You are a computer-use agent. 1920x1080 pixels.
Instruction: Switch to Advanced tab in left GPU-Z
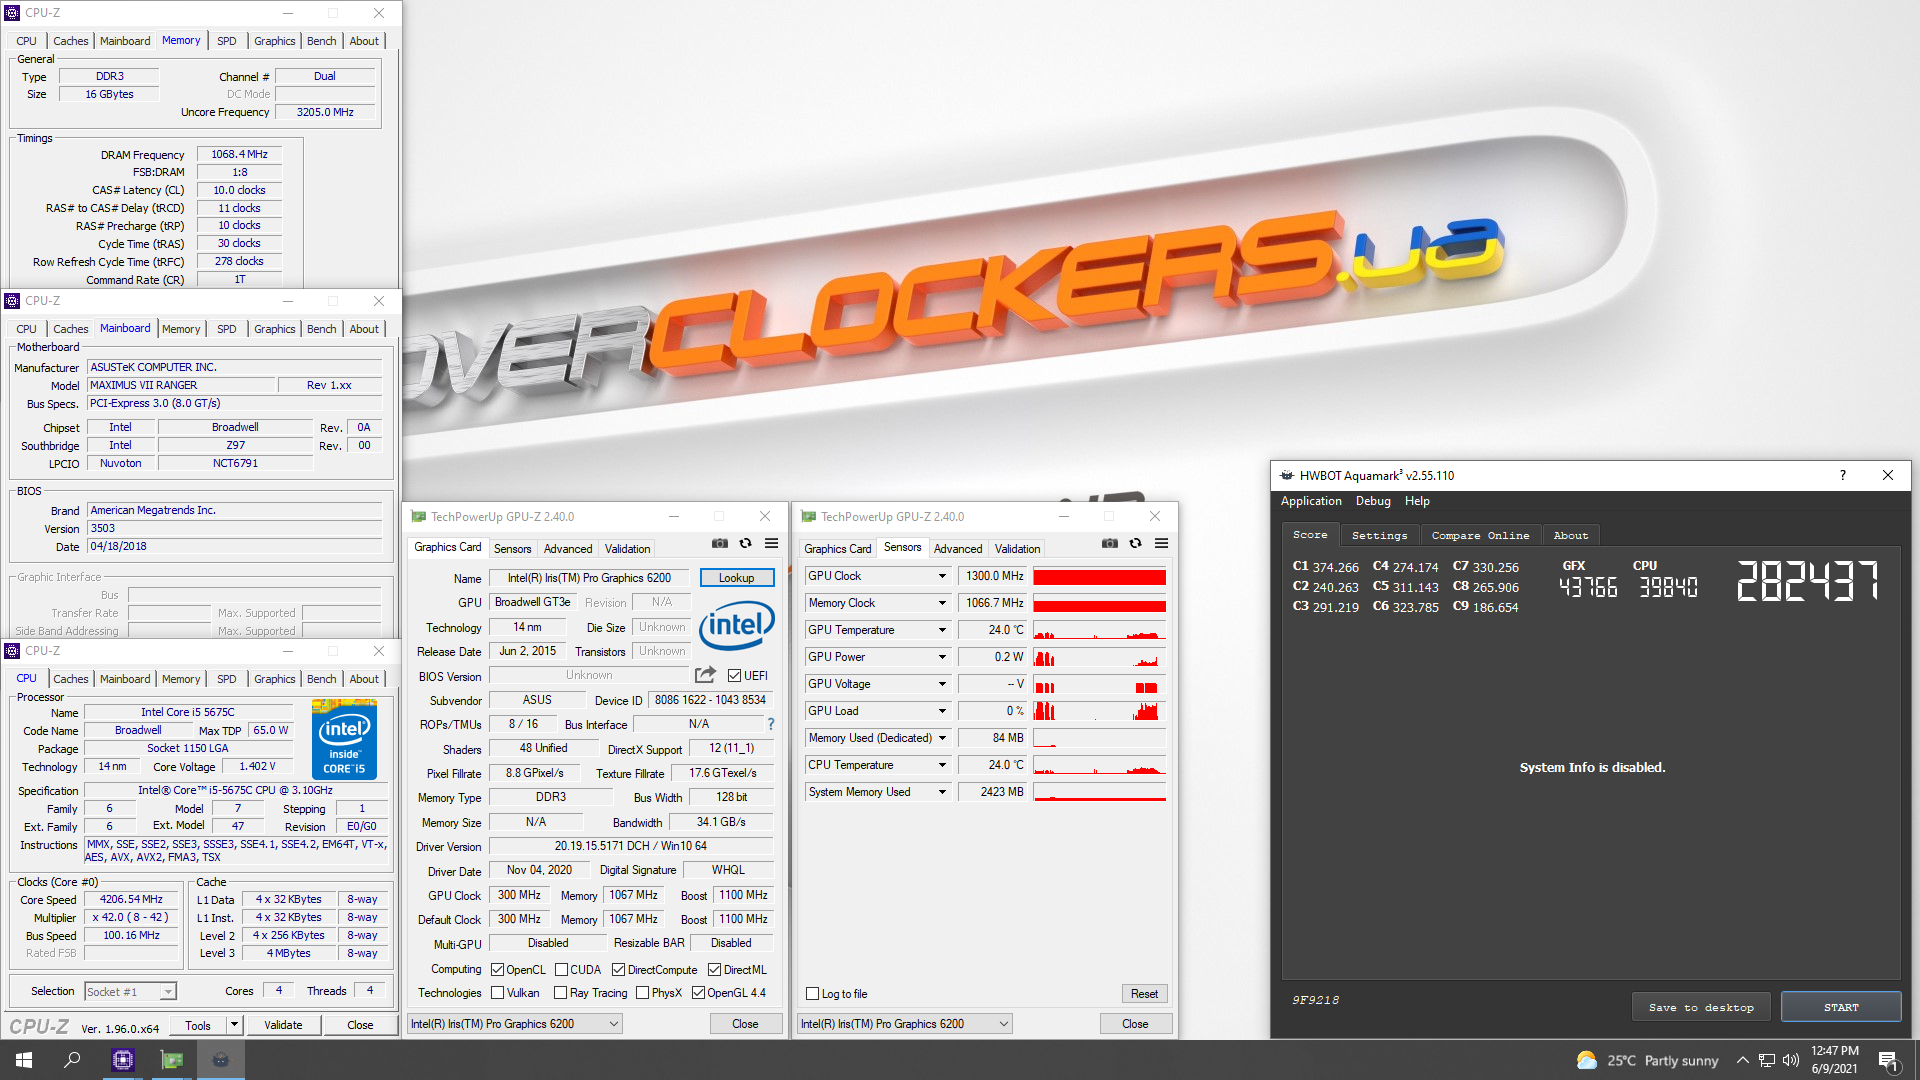coord(568,549)
